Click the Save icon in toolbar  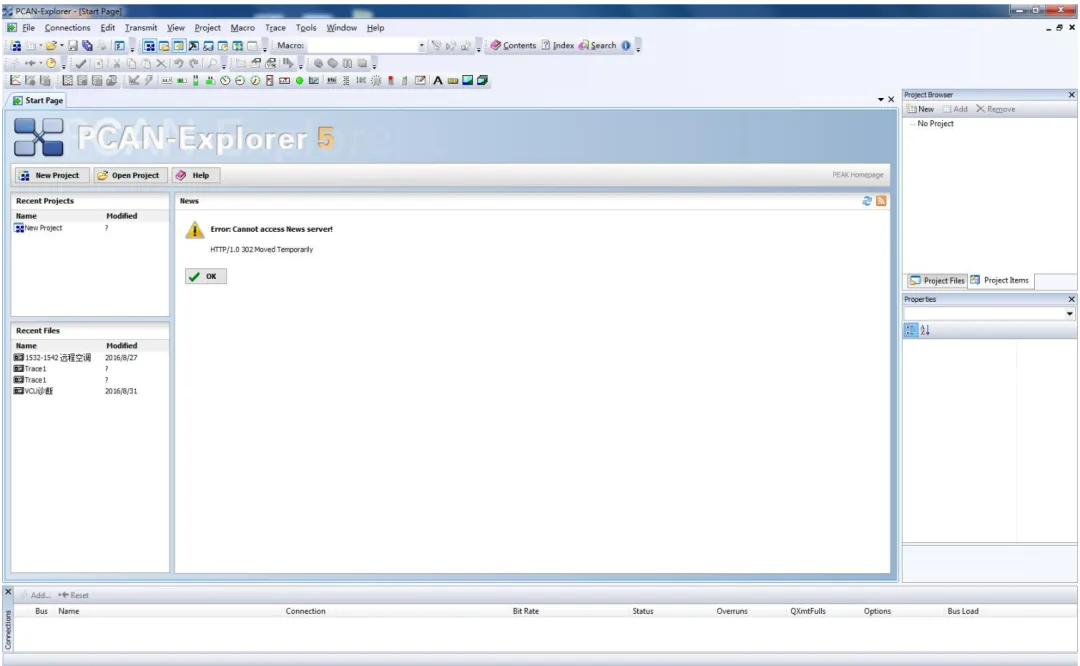[72, 45]
